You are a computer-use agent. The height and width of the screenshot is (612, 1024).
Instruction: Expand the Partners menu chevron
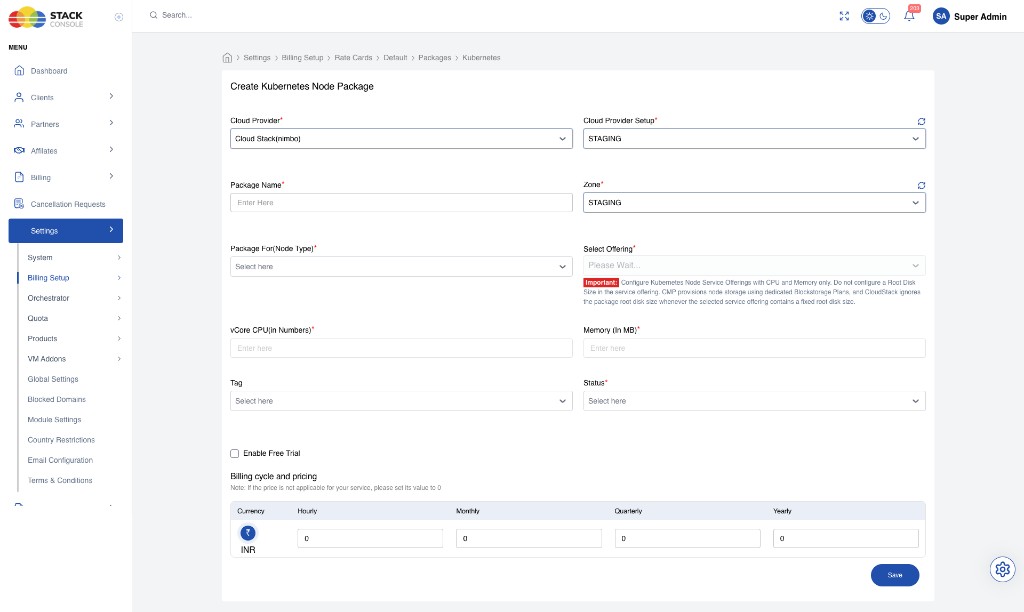click(x=111, y=123)
